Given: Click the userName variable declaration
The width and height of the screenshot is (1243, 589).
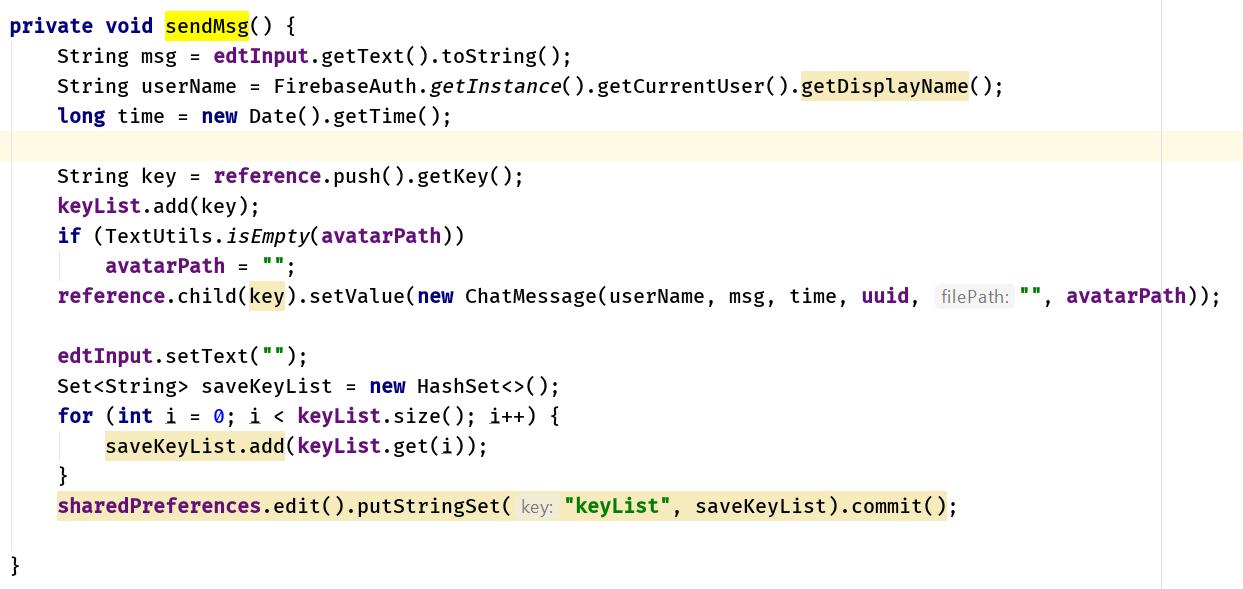Looking at the screenshot, I should (189, 86).
